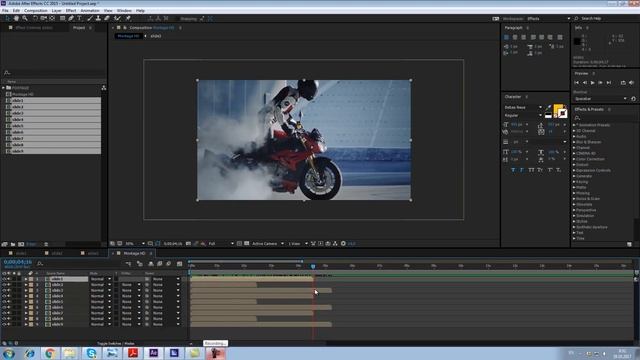Click left align text in Paragraph panel
Viewport: 640px width, 360px height.
pos(506,37)
